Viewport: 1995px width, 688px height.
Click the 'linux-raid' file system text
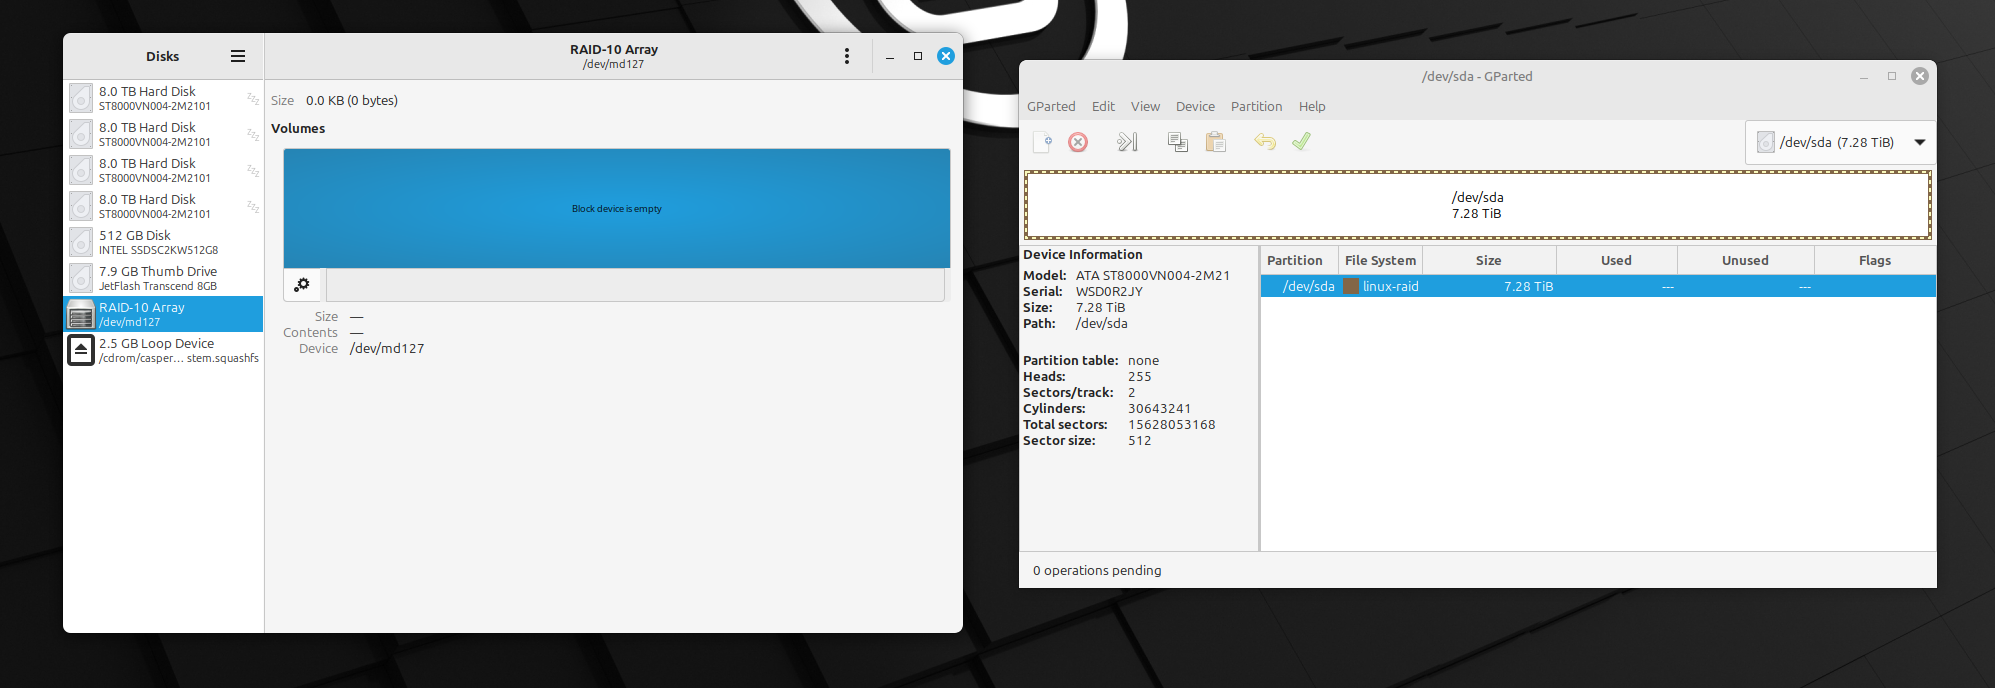(x=1390, y=286)
